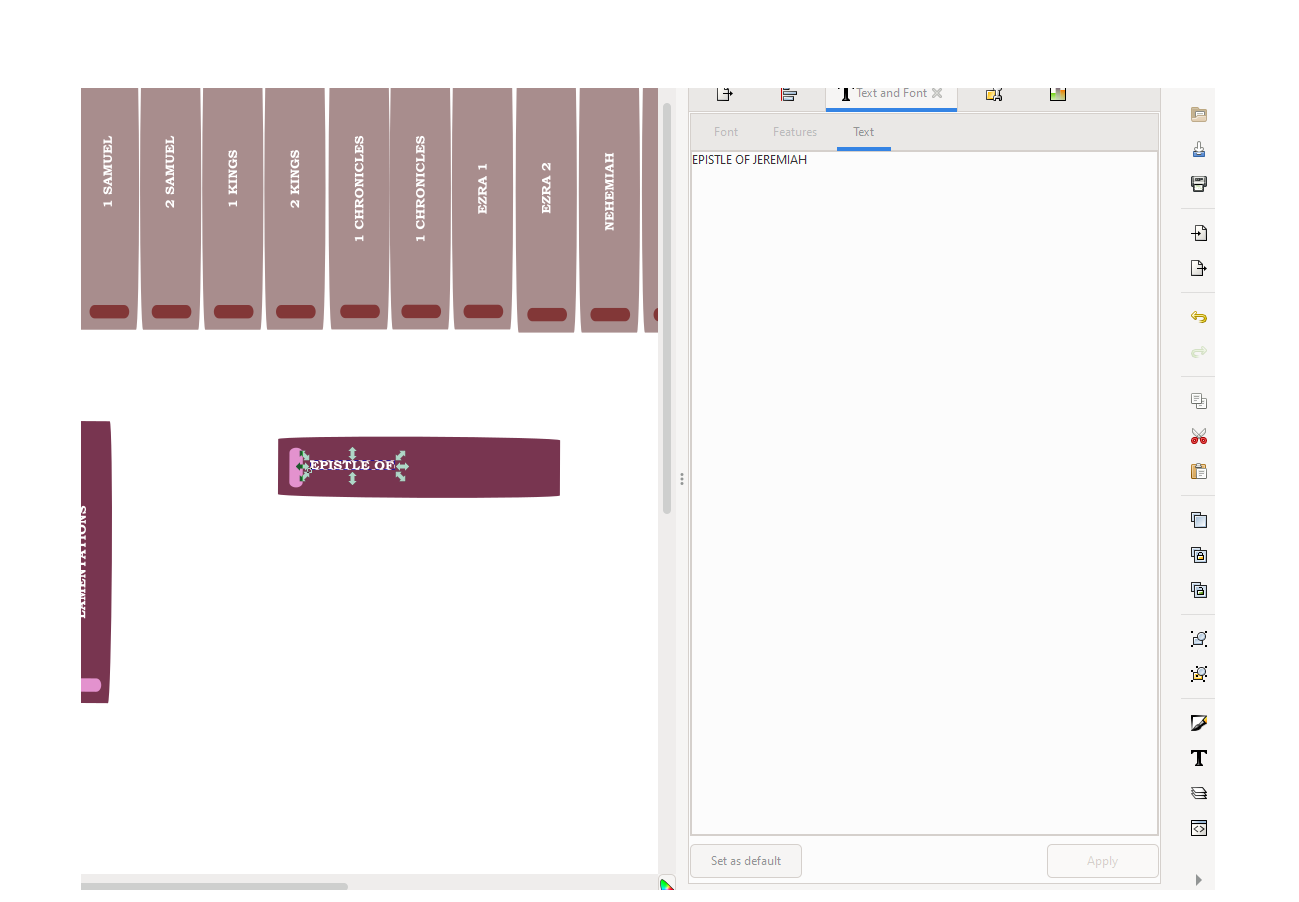This screenshot has width=1299, height=902.
Task: Paste from clipboard icon
Action: point(1198,471)
